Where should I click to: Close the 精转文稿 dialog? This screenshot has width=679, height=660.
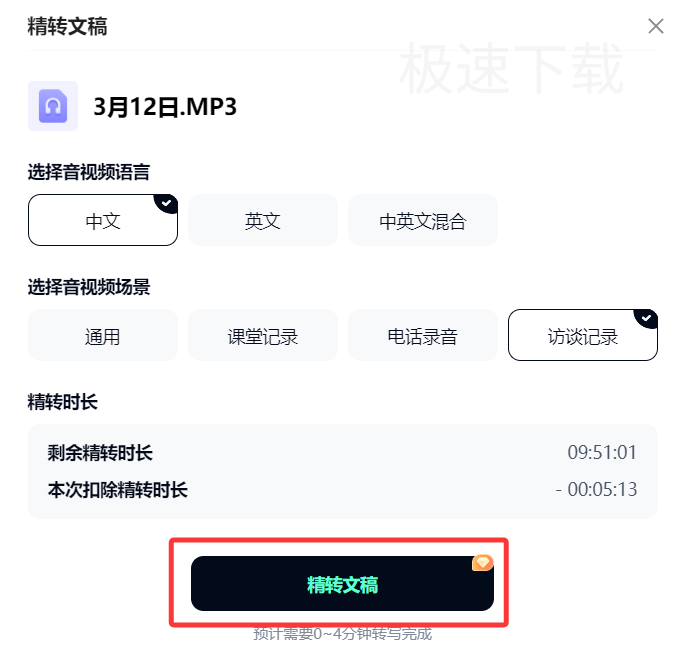[656, 26]
